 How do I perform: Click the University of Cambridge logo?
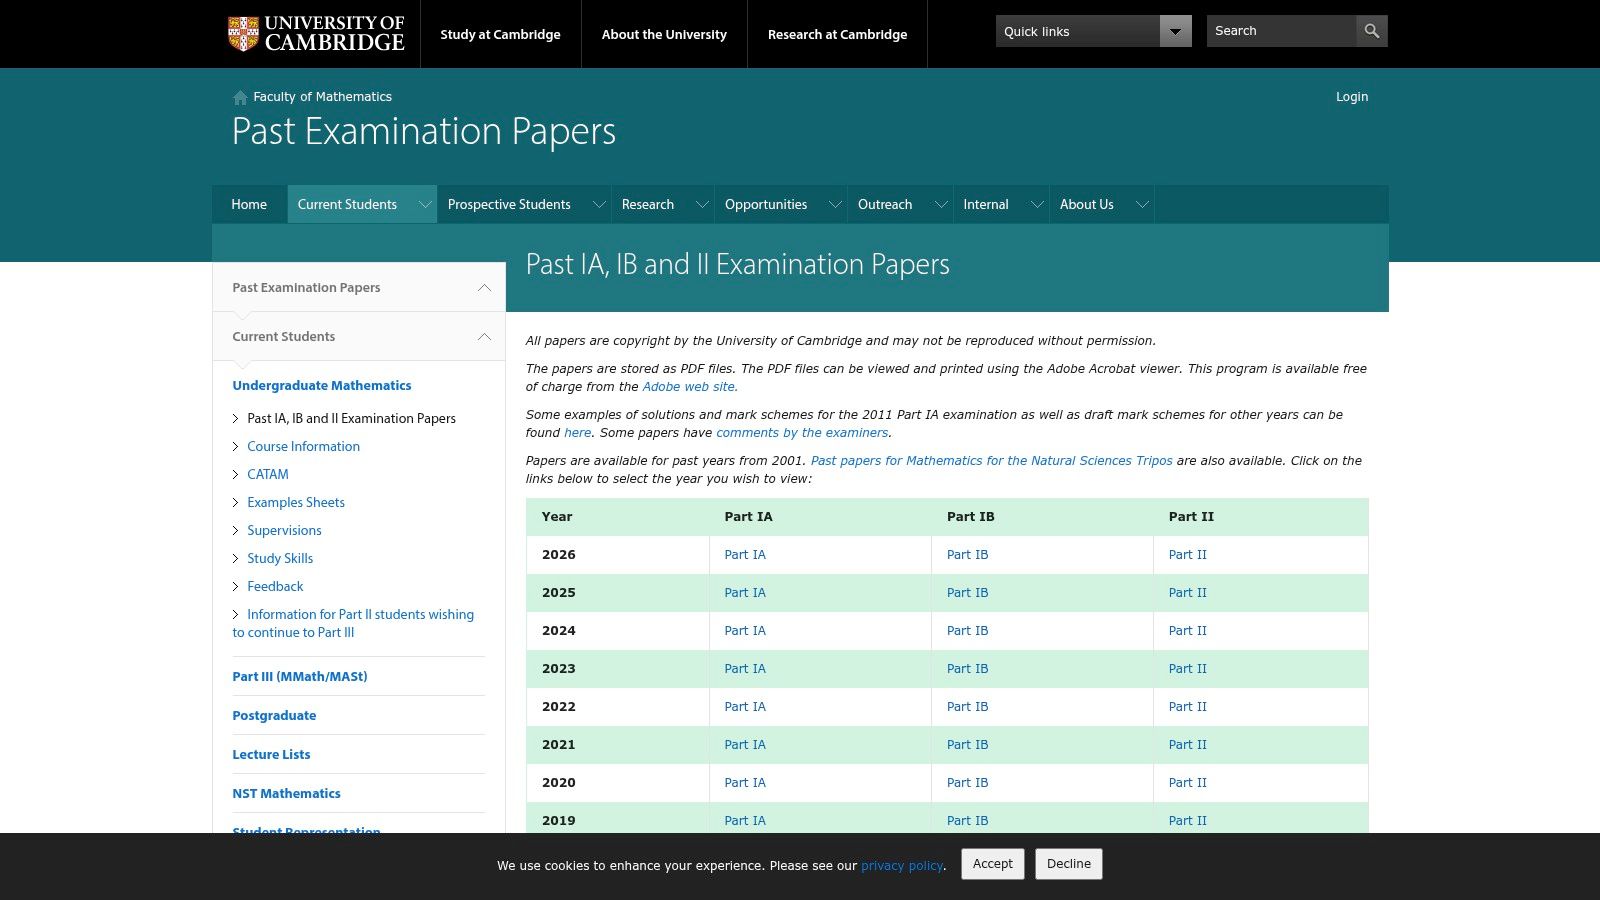click(x=316, y=34)
